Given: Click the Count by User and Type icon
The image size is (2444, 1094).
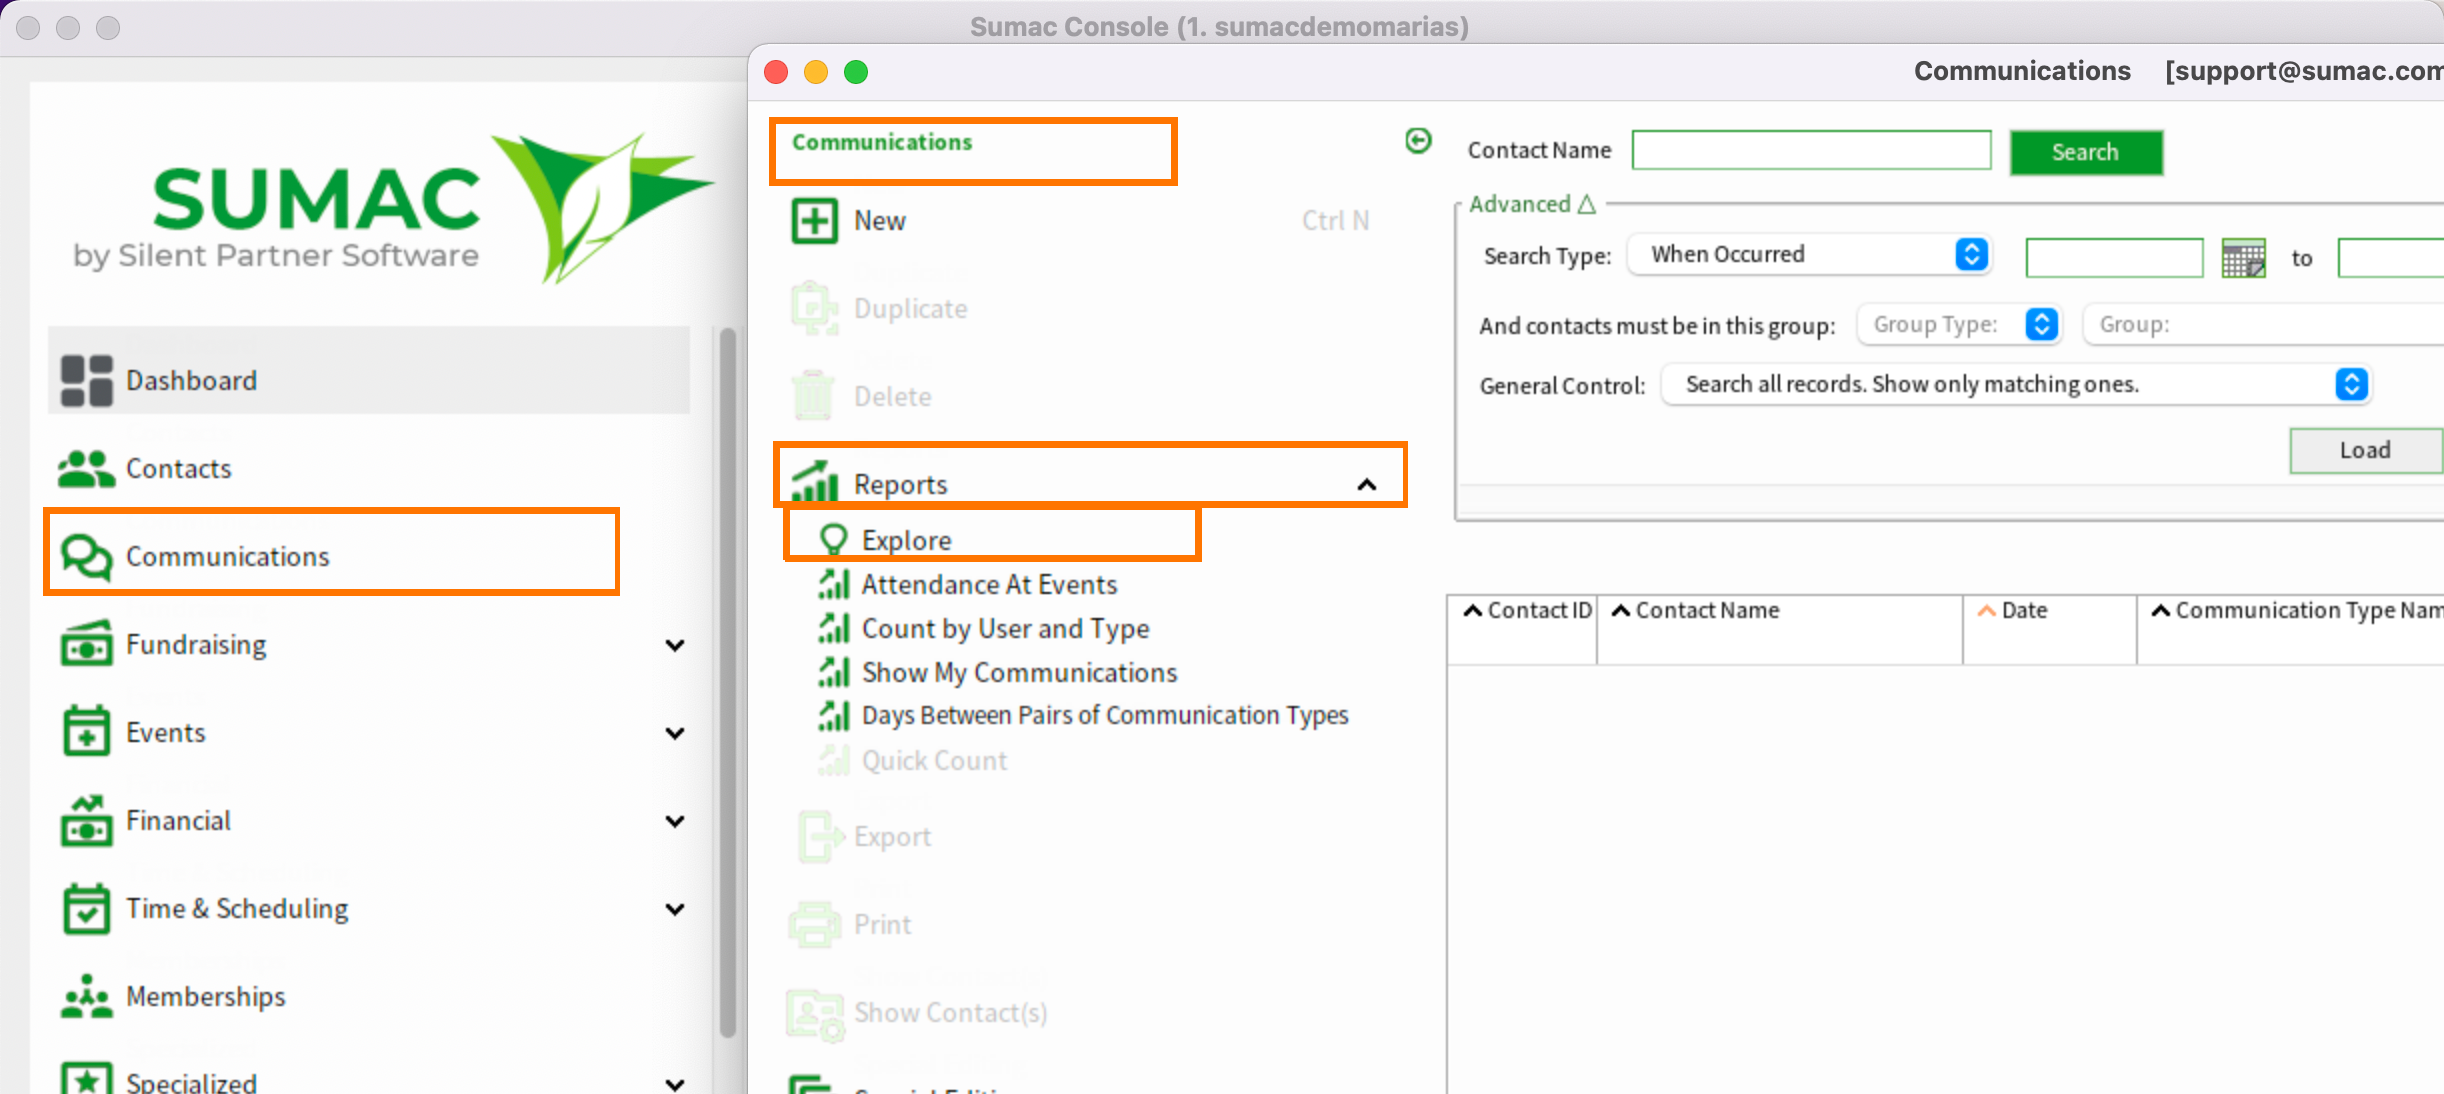Looking at the screenshot, I should [833, 628].
